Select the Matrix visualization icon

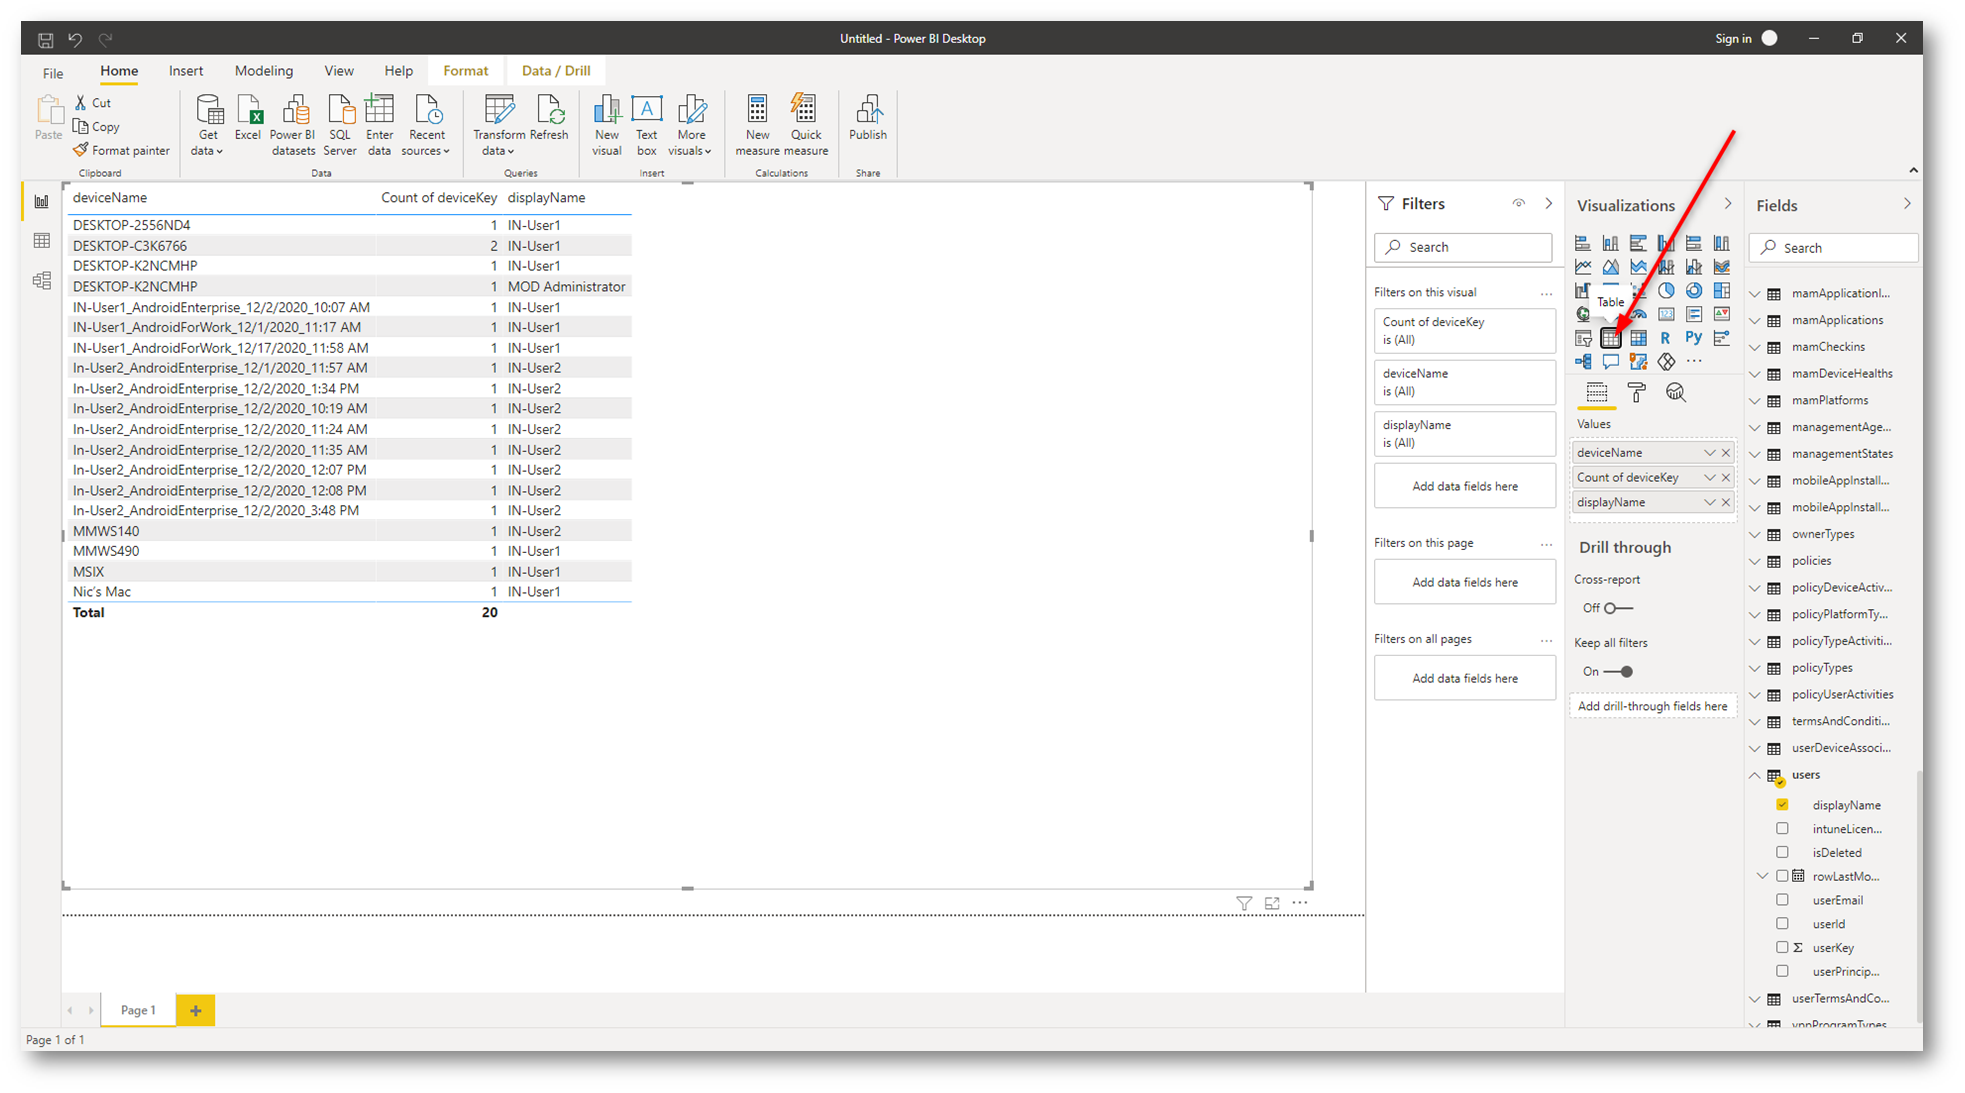tap(1638, 338)
